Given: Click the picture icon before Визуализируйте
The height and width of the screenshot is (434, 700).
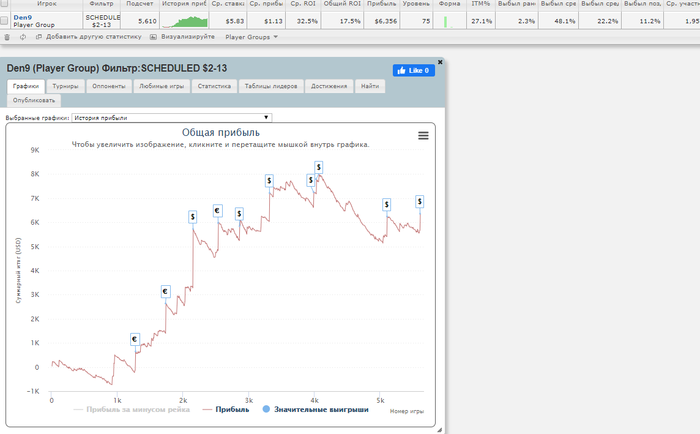Looking at the screenshot, I should pyautogui.click(x=153, y=37).
